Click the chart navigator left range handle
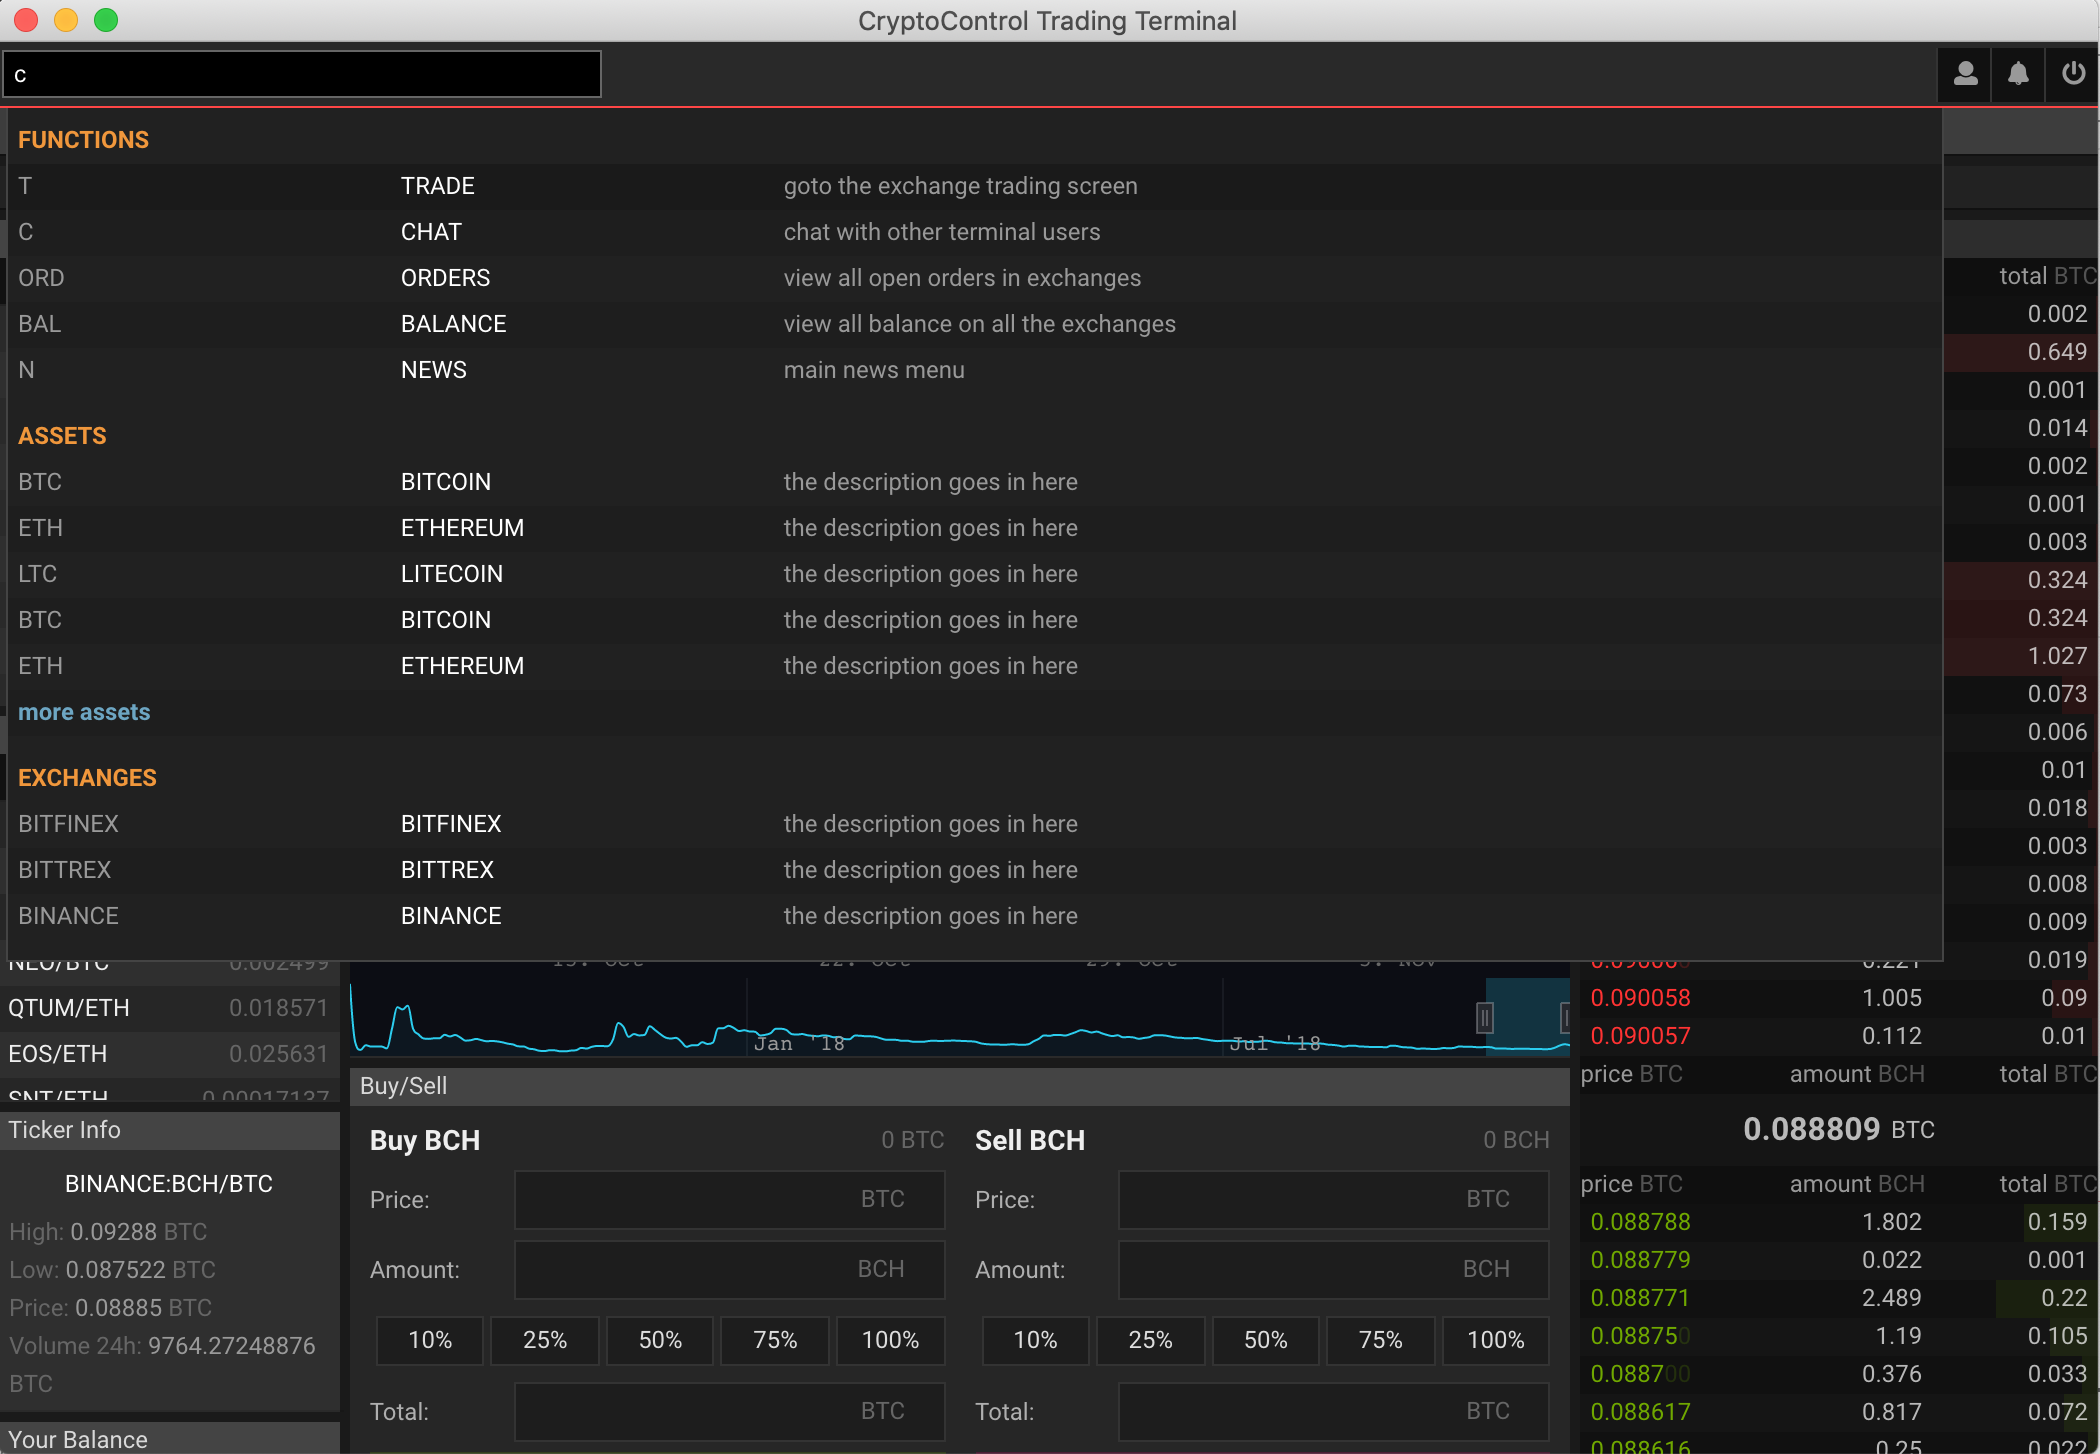This screenshot has width=2100, height=1454. pyautogui.click(x=1485, y=1018)
